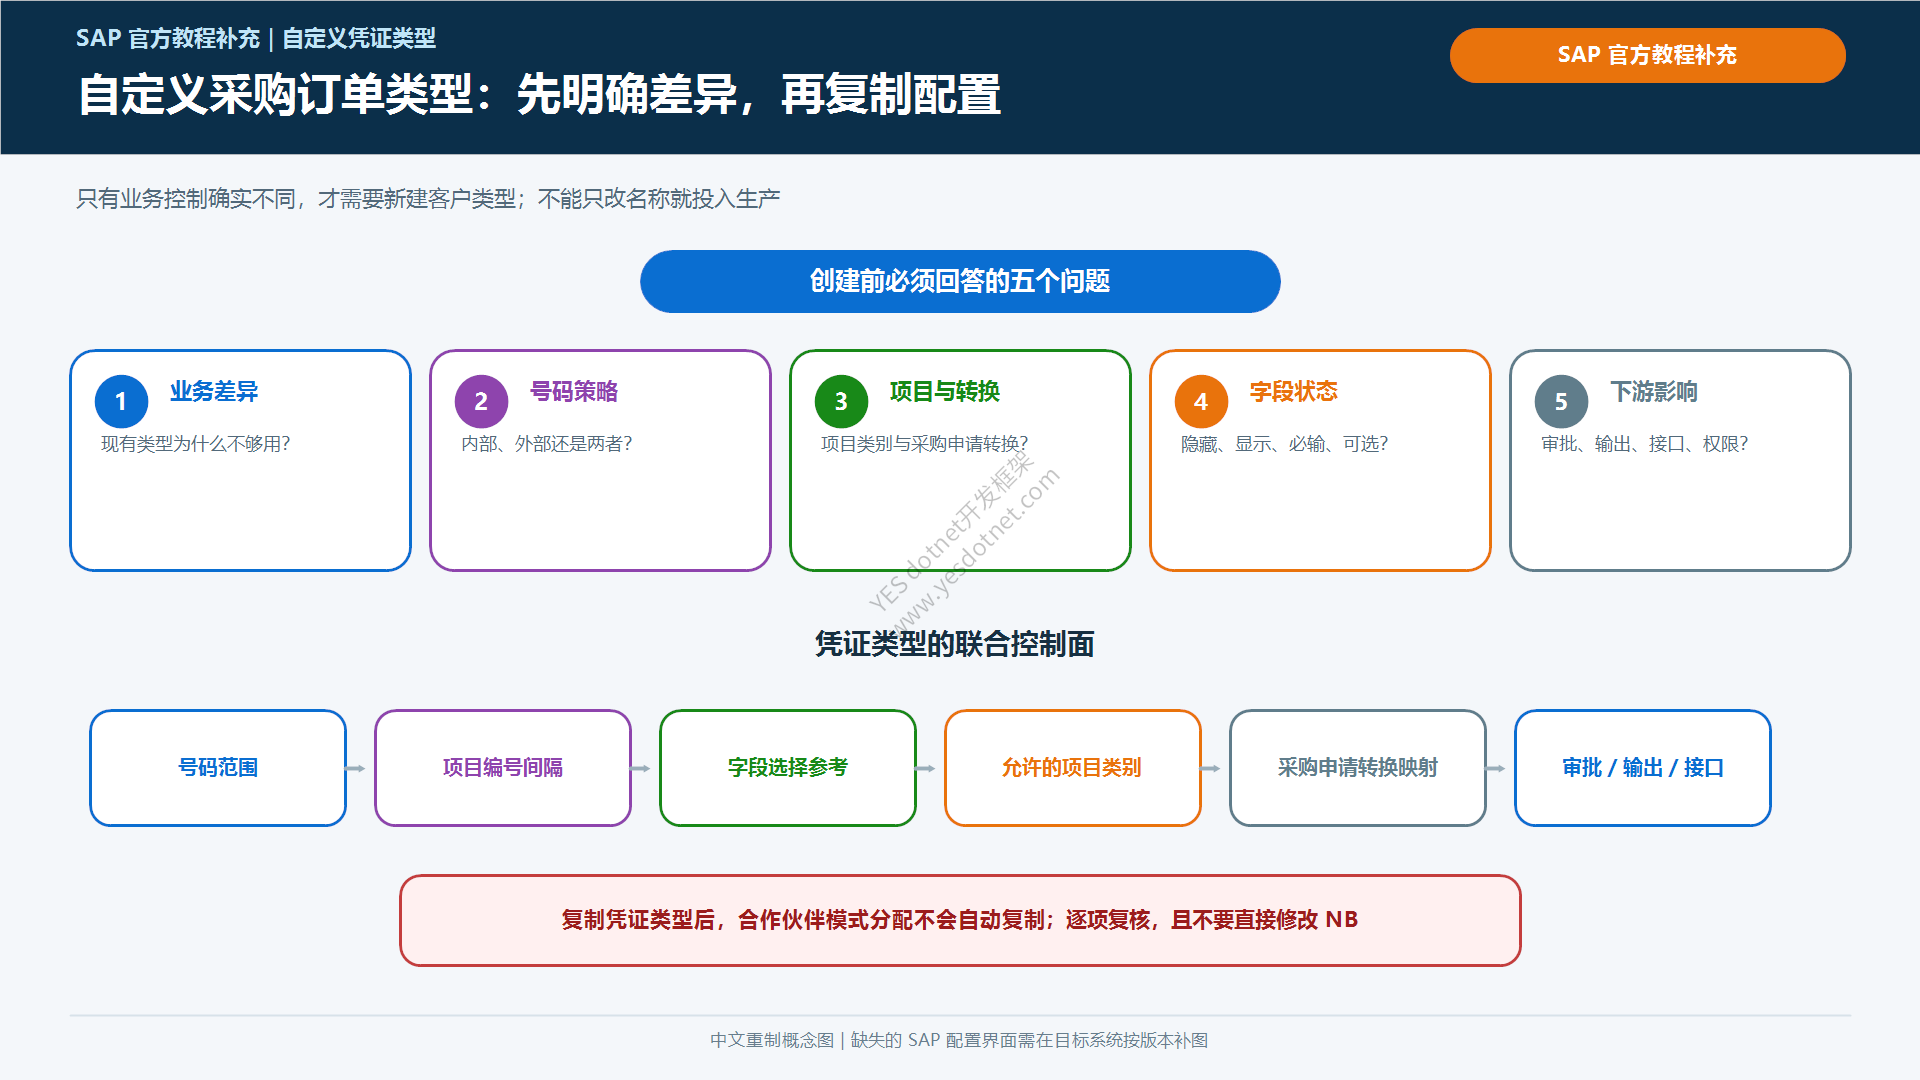
Task: Click the number 3 green circle icon
Action: click(x=841, y=401)
